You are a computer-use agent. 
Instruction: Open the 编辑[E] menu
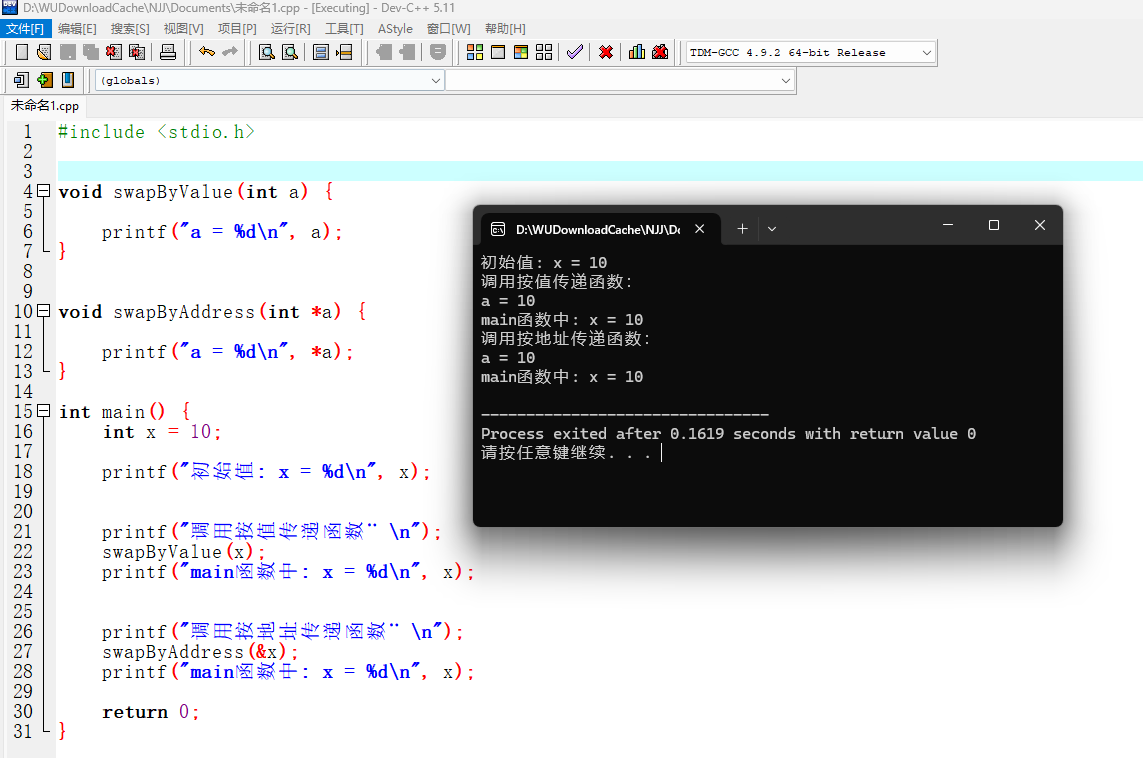[77, 28]
